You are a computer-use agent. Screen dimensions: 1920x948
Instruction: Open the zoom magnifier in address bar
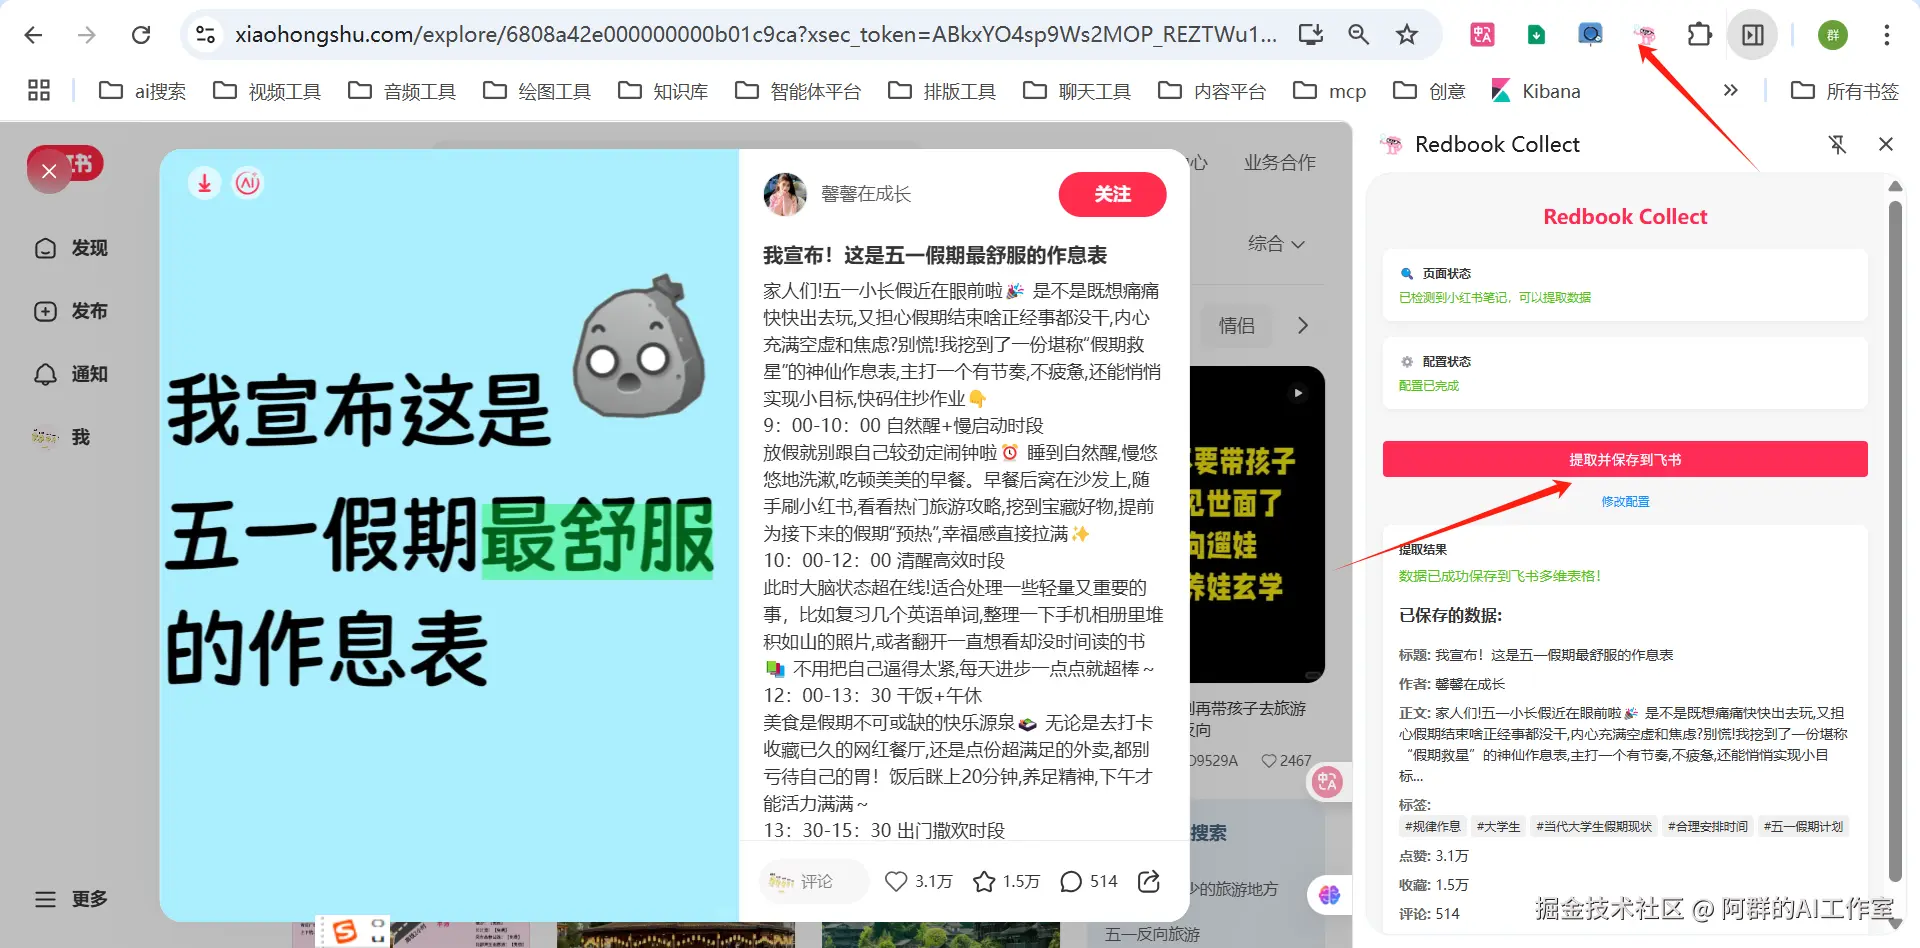(1358, 35)
